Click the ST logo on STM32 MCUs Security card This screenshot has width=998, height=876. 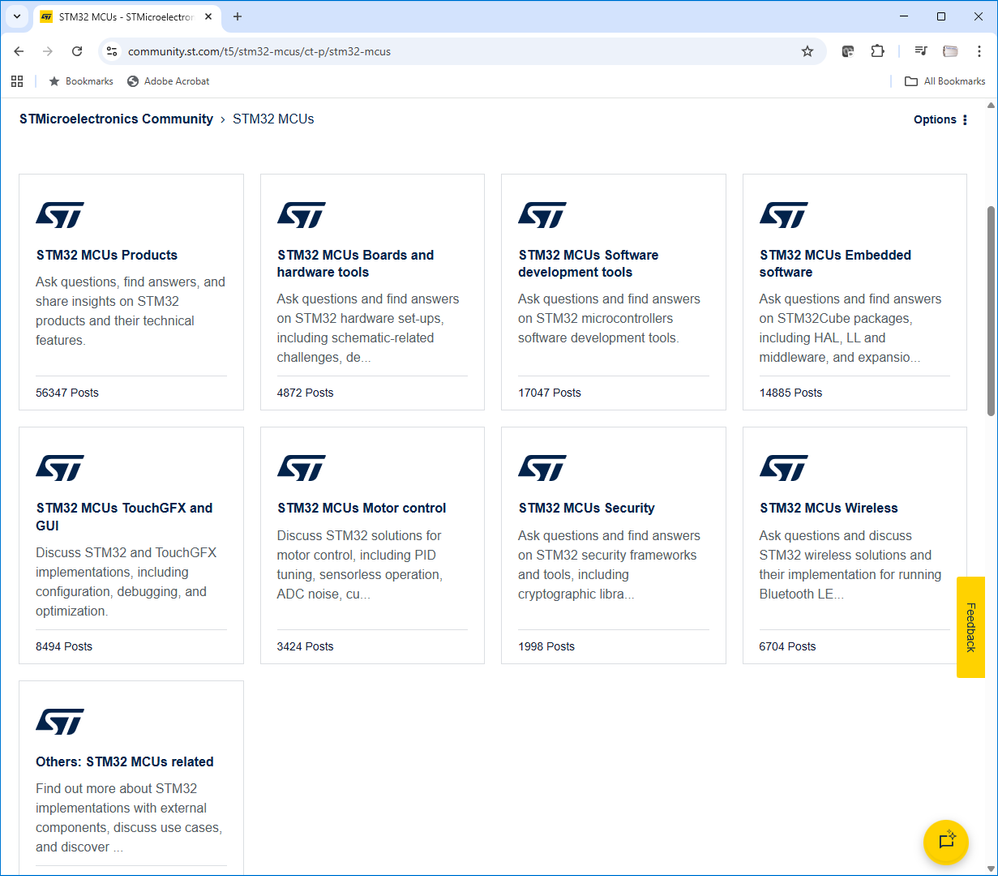[x=542, y=468]
